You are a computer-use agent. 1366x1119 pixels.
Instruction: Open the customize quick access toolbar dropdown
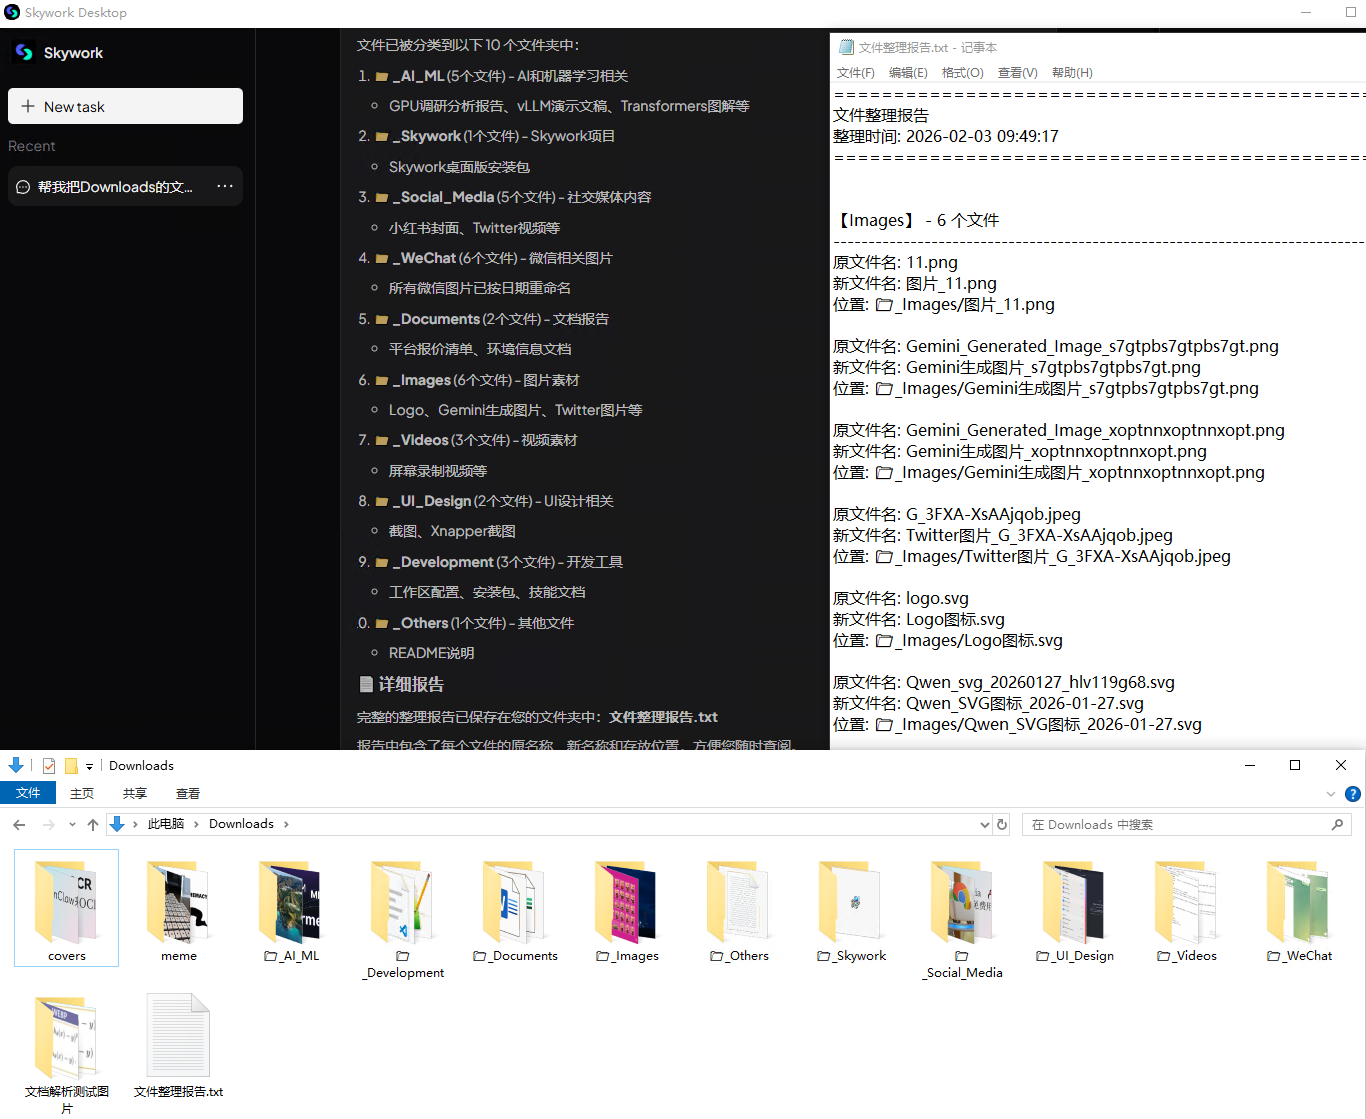(x=89, y=767)
